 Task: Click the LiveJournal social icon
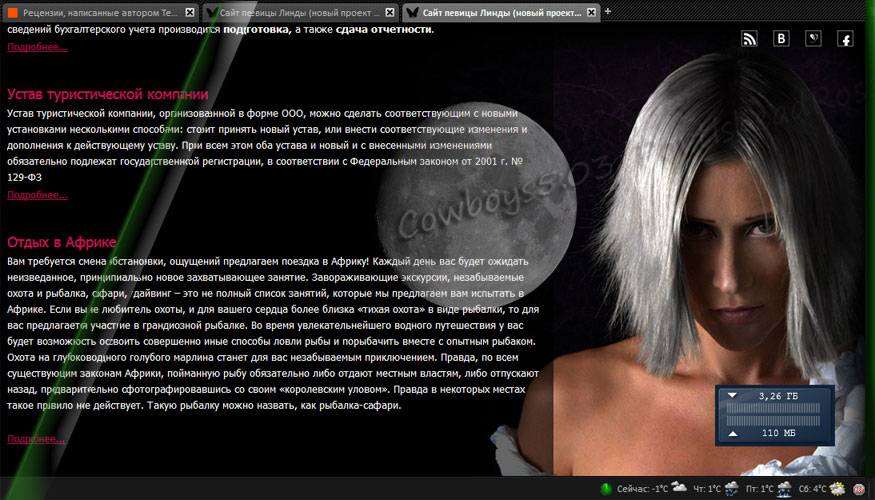click(x=813, y=39)
